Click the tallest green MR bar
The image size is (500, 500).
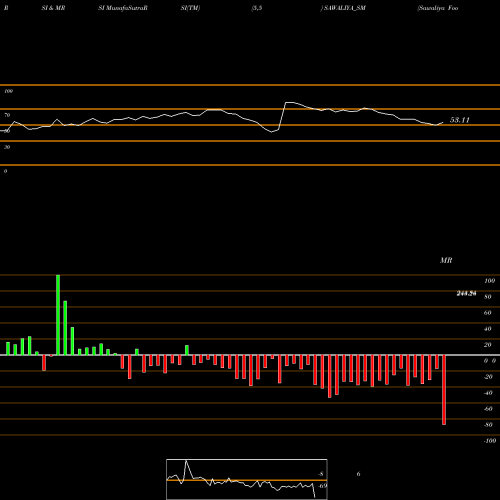(58, 315)
